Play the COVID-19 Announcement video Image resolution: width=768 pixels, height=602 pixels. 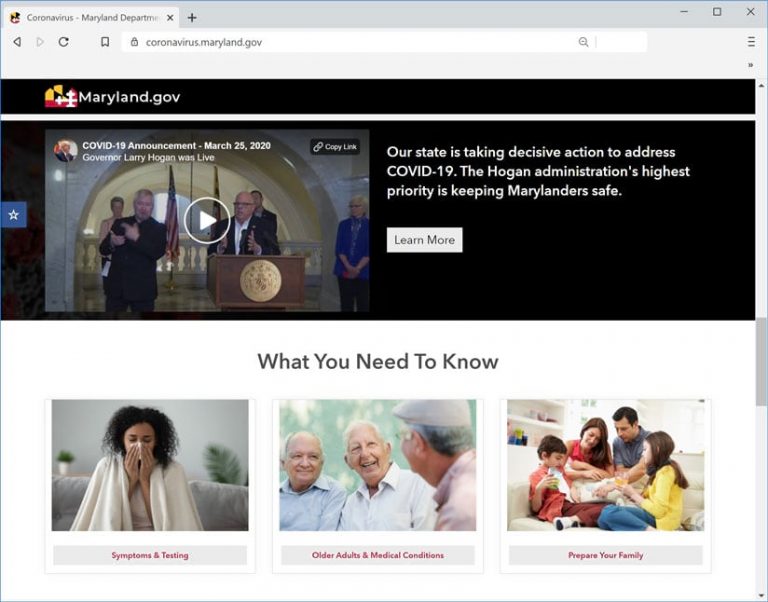click(207, 220)
